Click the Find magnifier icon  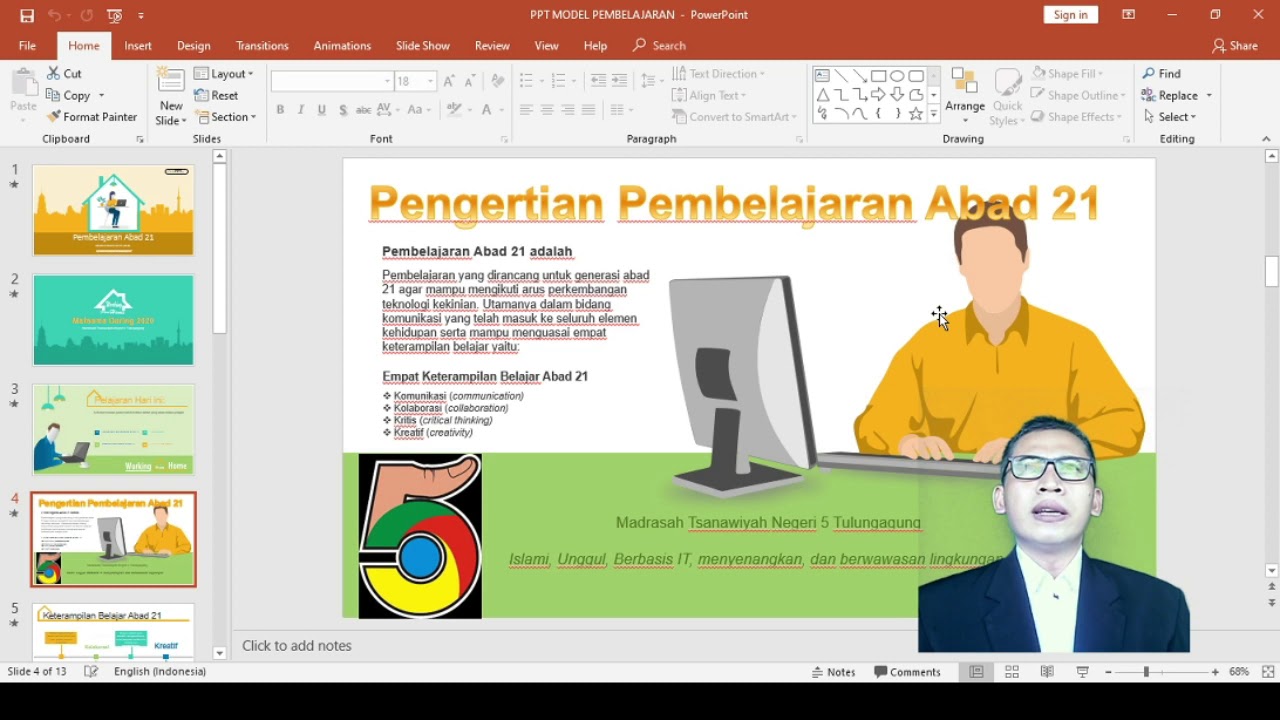(1149, 73)
